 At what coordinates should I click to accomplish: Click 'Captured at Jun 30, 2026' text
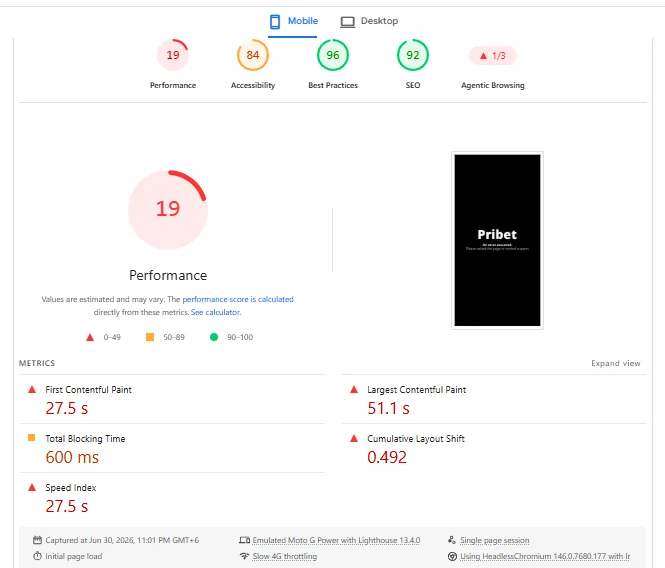coord(122,540)
